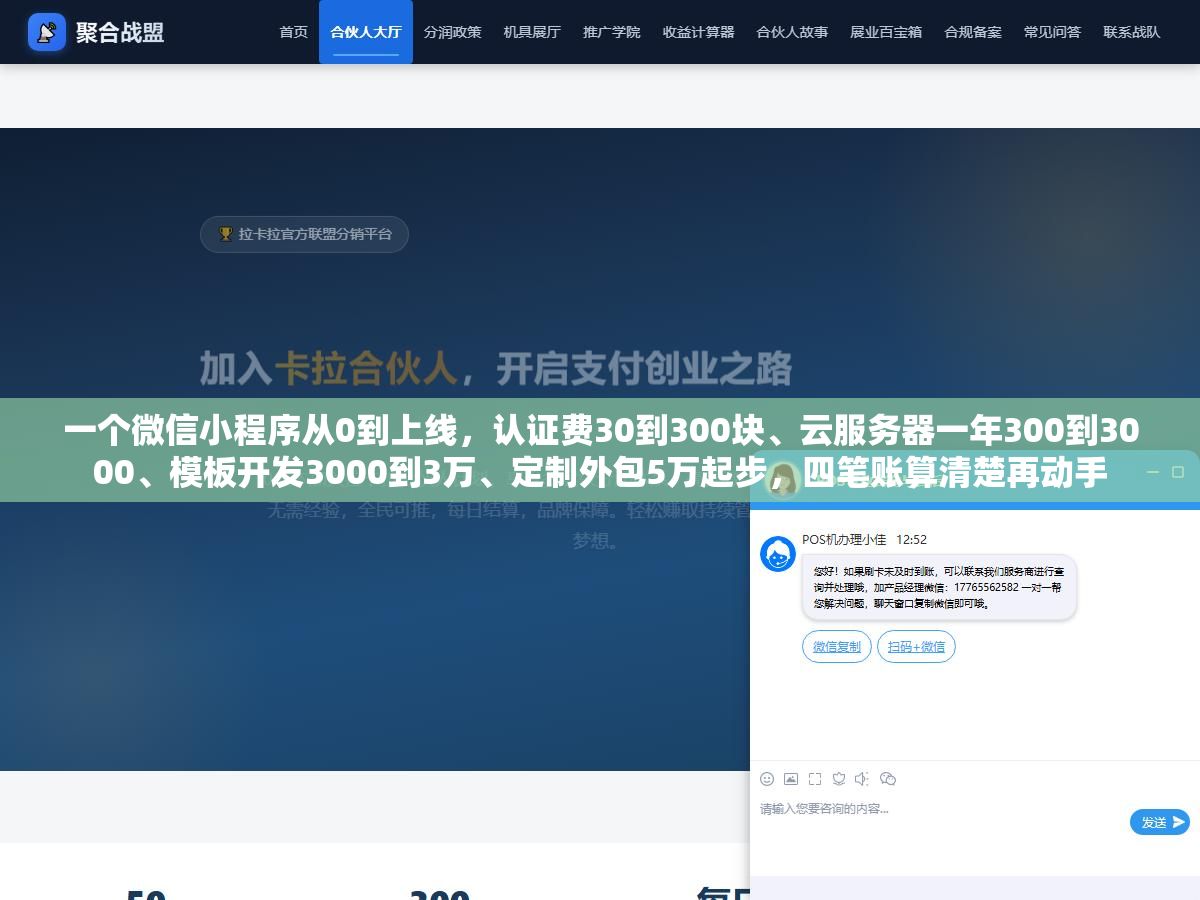Go to 分润政策 page
Image resolution: width=1200 pixels, height=900 pixels.
(452, 32)
